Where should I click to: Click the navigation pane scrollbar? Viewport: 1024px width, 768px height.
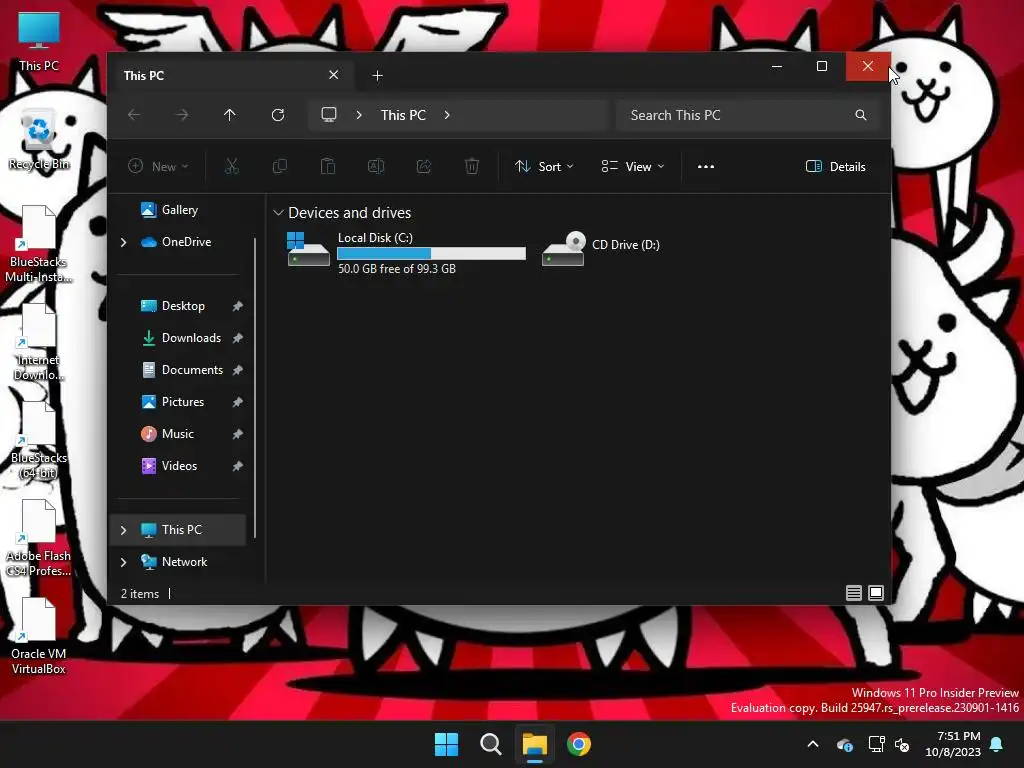point(255,388)
